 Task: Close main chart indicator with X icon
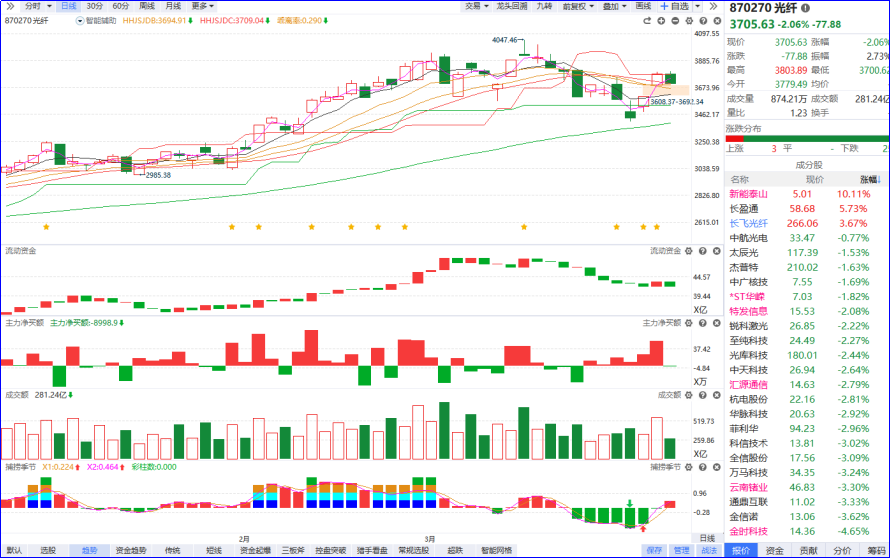pyautogui.click(x=717, y=21)
